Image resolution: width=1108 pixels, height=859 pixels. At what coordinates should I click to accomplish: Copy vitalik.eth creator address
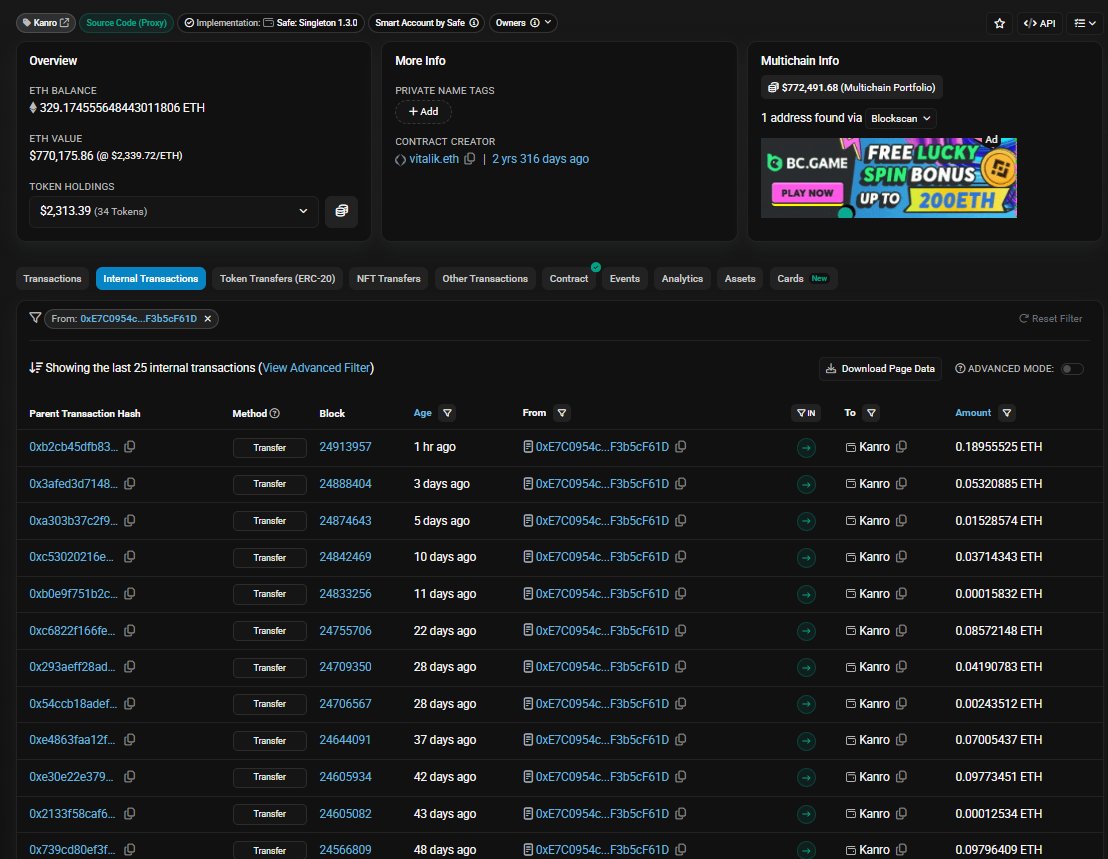coord(469,159)
